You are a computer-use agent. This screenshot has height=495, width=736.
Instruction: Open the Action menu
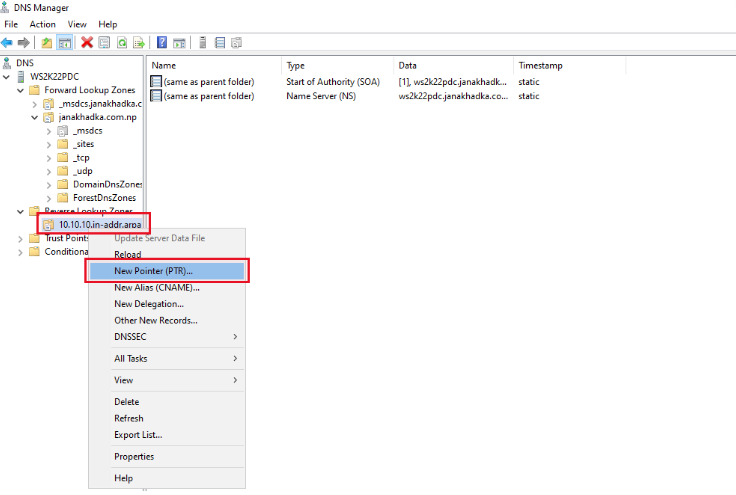(43, 24)
